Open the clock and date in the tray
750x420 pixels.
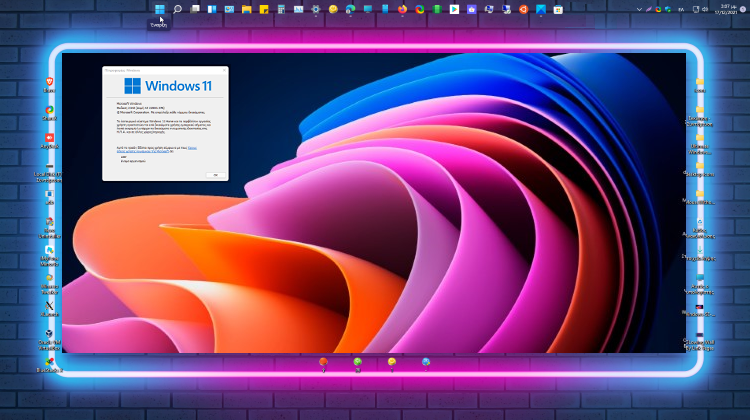pyautogui.click(x=728, y=9)
